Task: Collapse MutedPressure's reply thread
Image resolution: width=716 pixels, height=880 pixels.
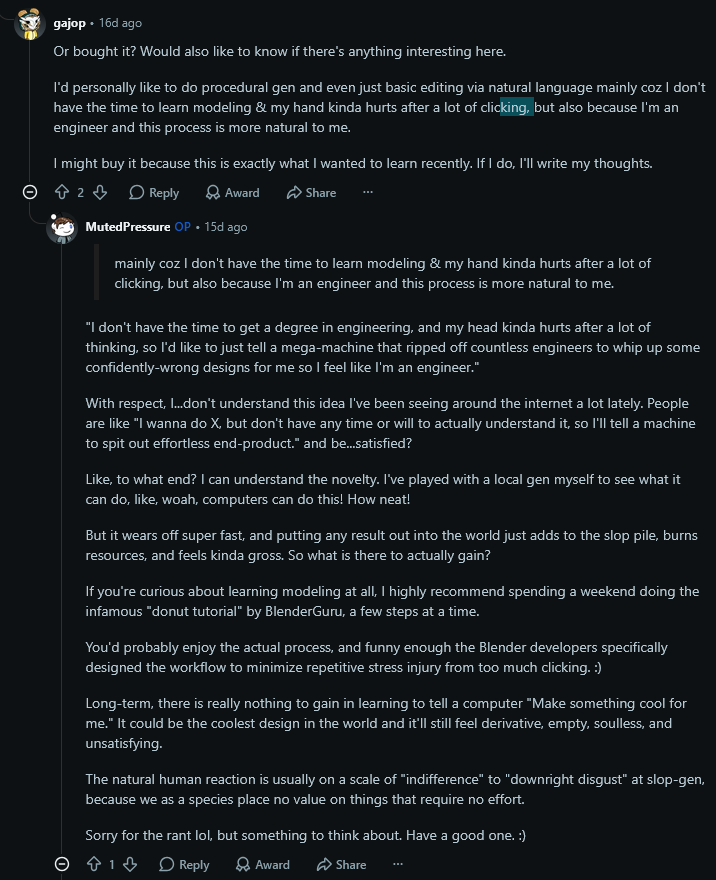Action: (62, 864)
